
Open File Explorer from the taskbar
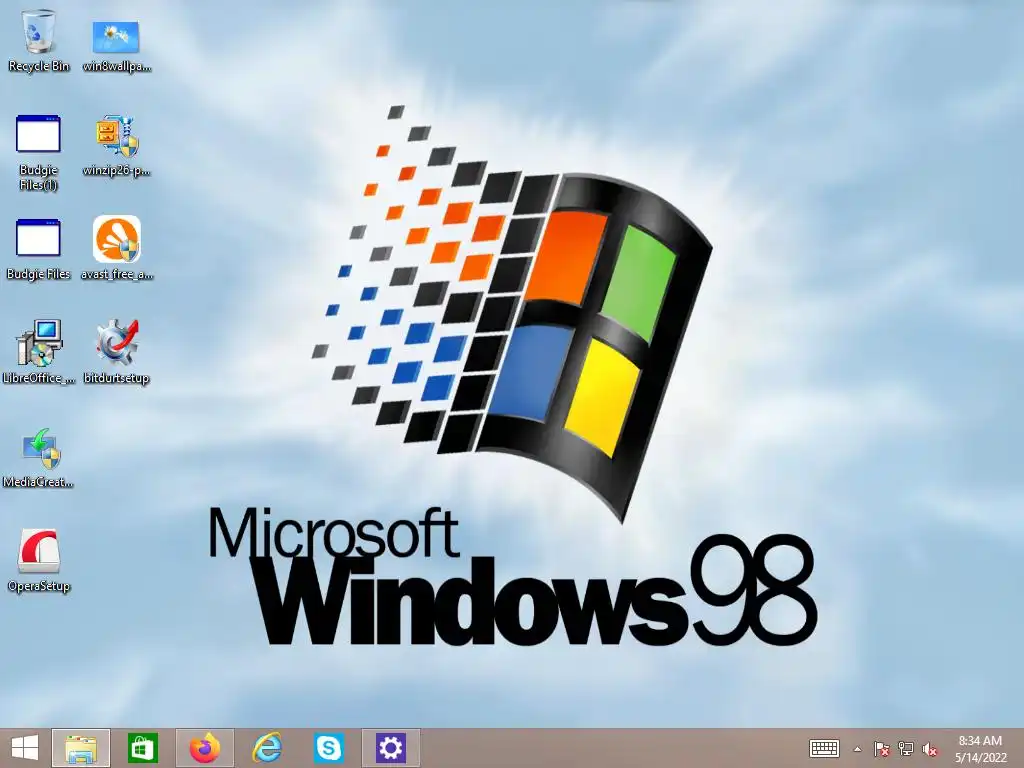(x=81, y=748)
